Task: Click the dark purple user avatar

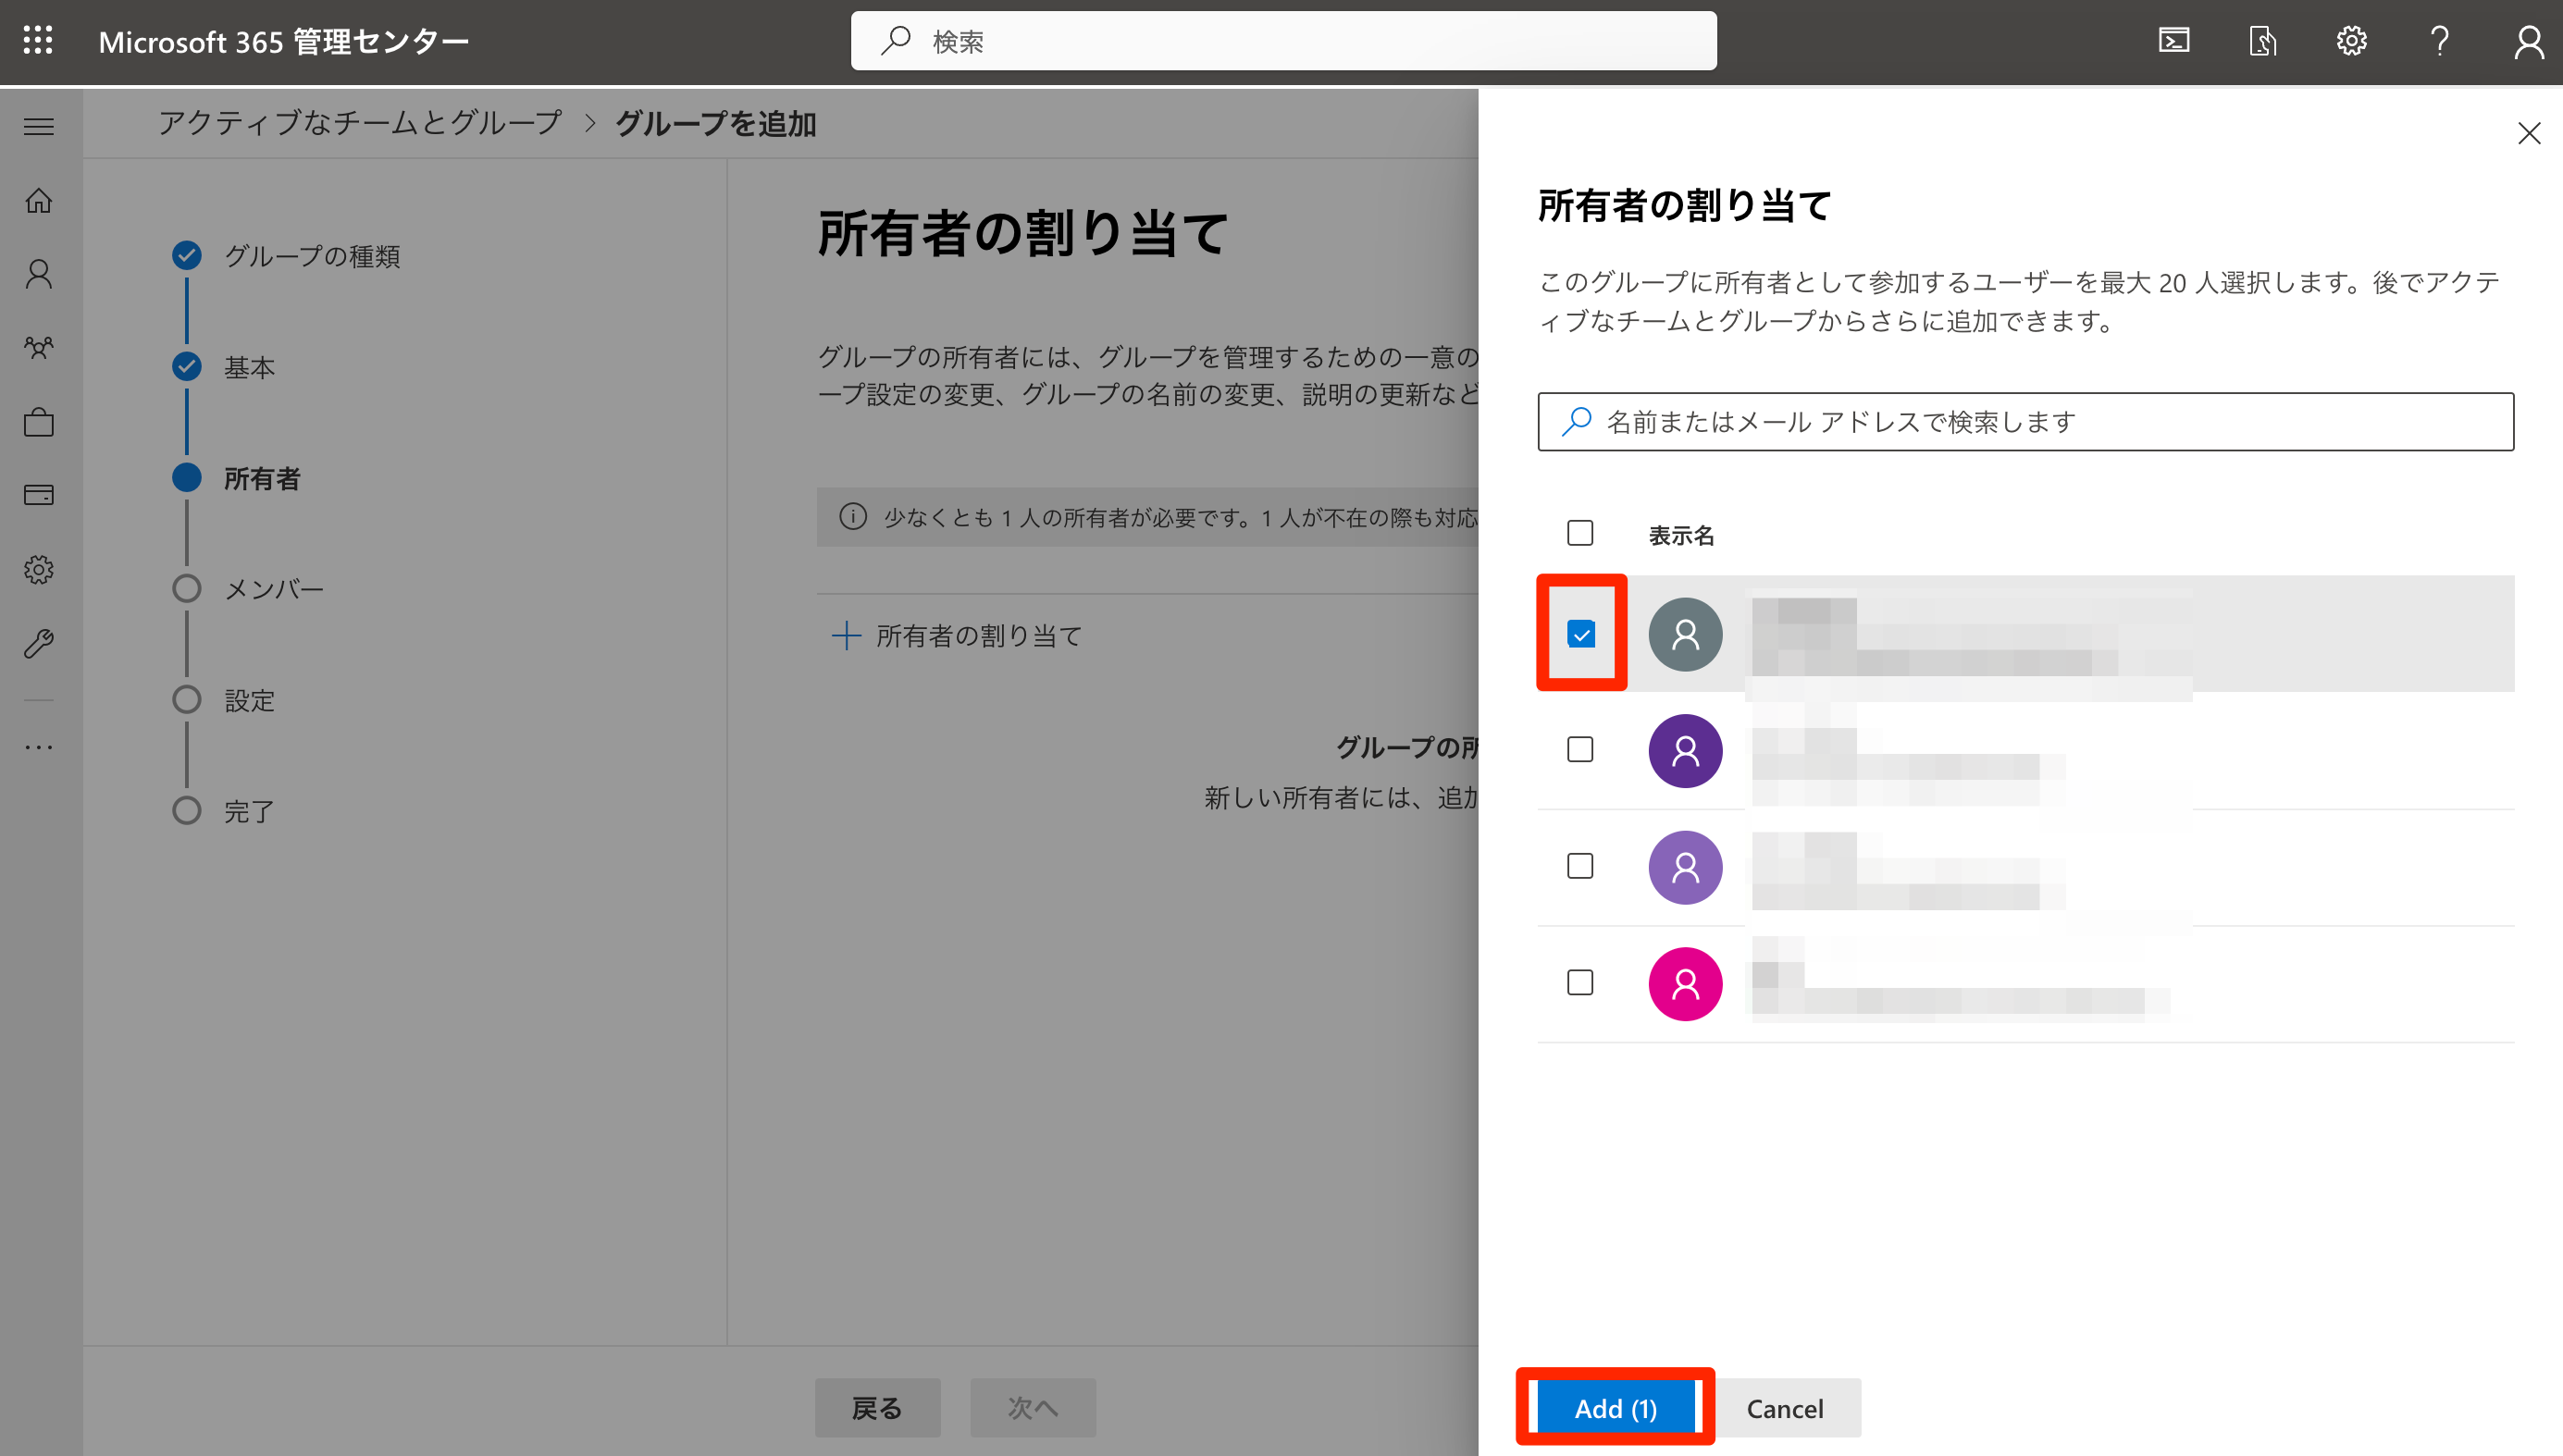Action: point(1685,750)
